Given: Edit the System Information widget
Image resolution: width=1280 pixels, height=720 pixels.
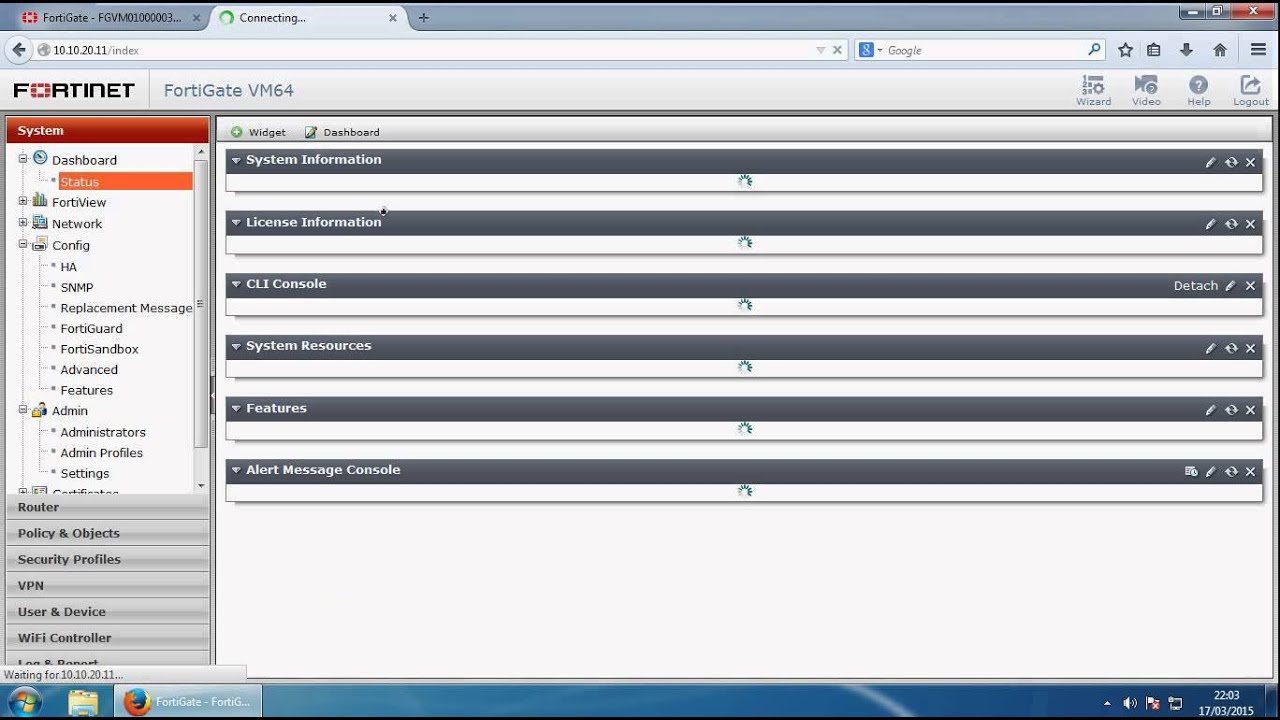Looking at the screenshot, I should (1210, 162).
